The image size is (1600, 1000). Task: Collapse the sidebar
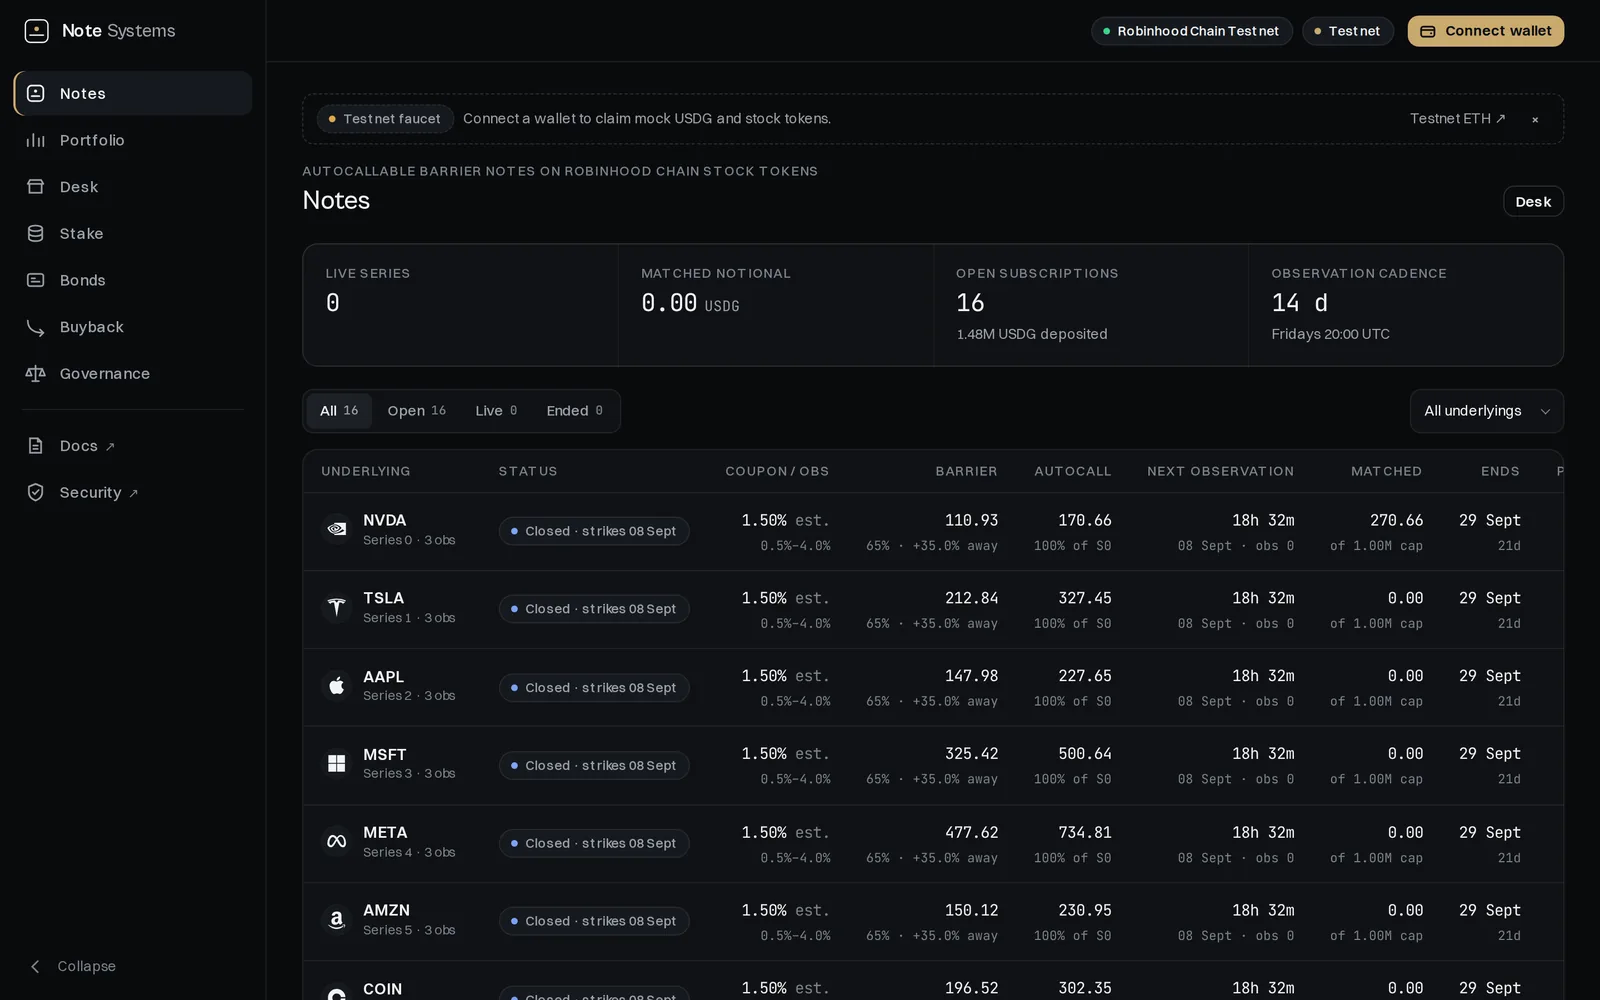coord(72,966)
